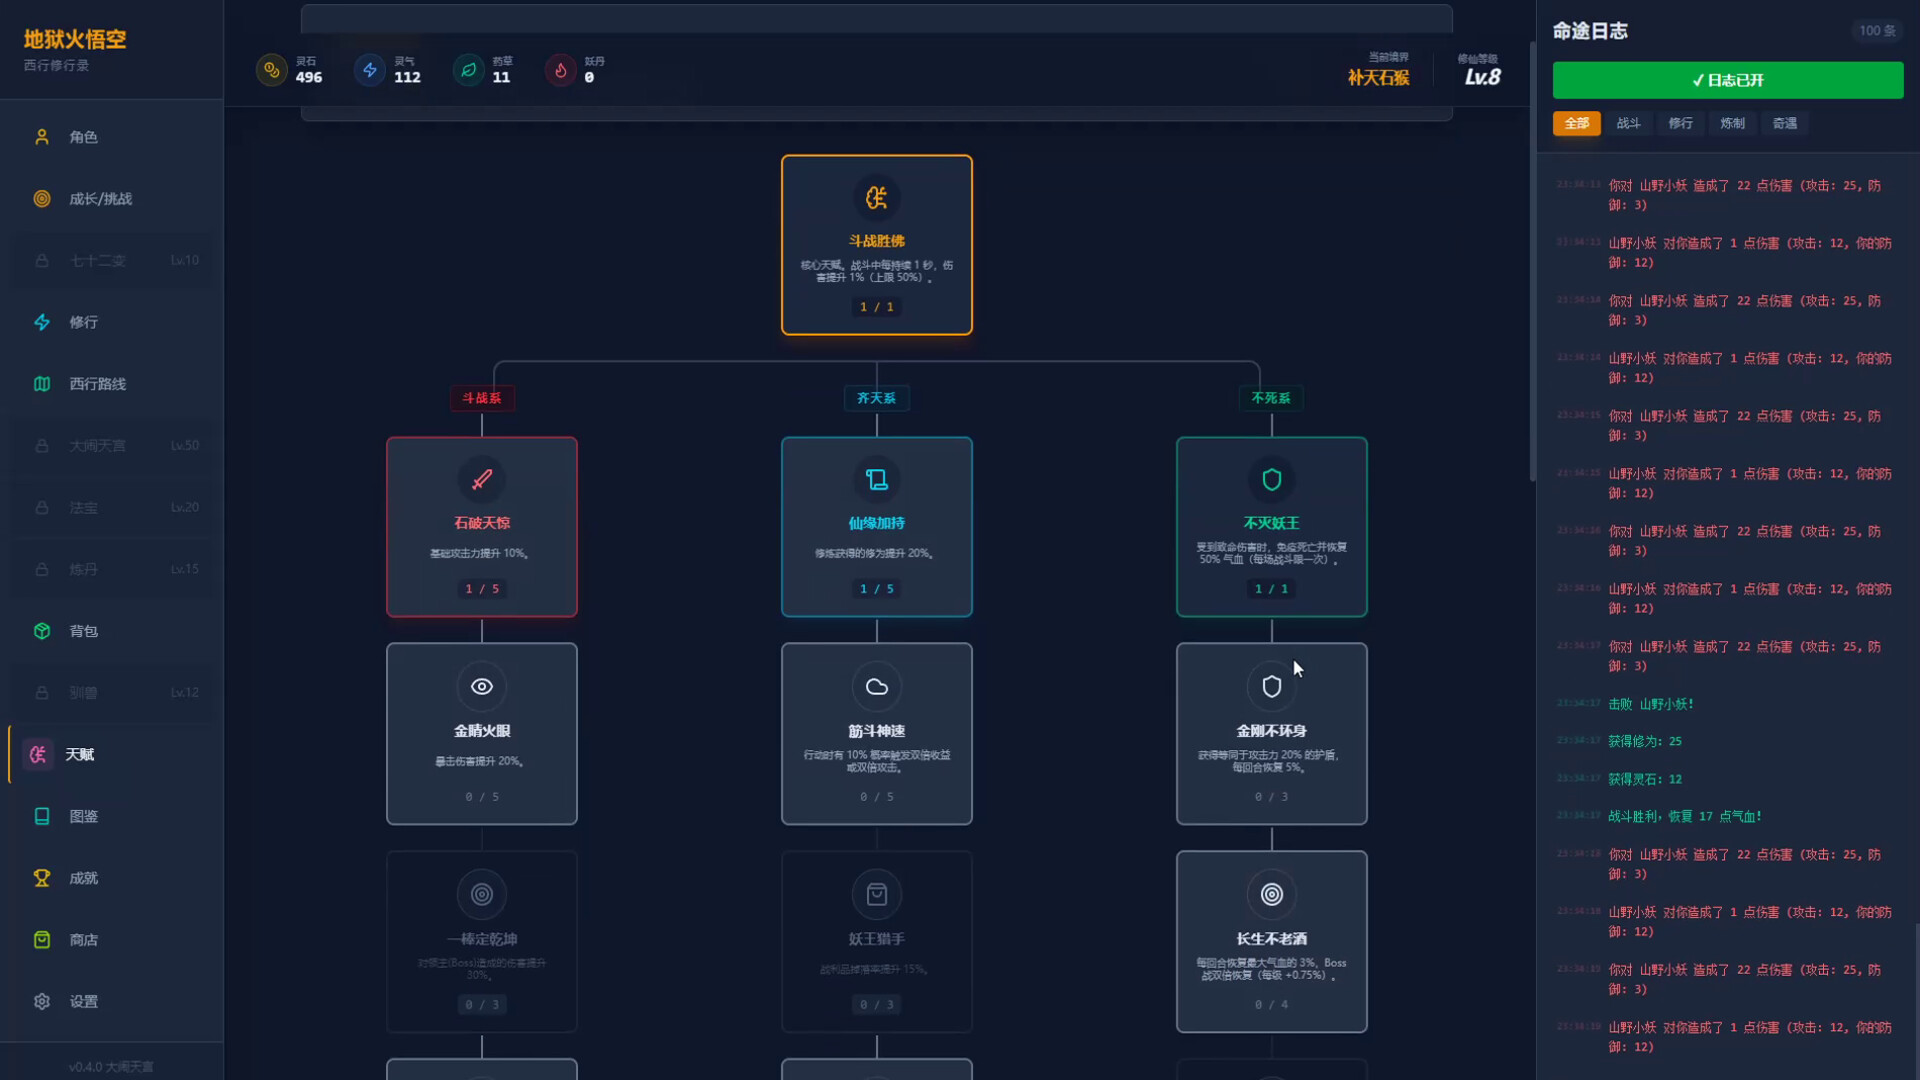Switch to the 战斗 log filter tab
Viewport: 1920px width, 1080px height.
coord(1628,122)
